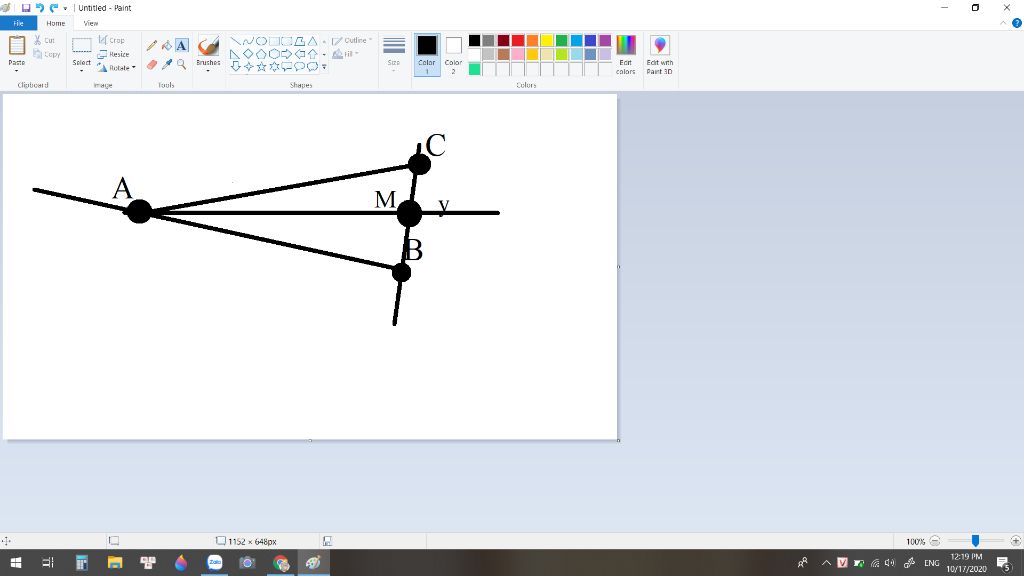Screen dimensions: 1024x576
Task: Open the shape Fill dropdown
Action: pos(346,54)
